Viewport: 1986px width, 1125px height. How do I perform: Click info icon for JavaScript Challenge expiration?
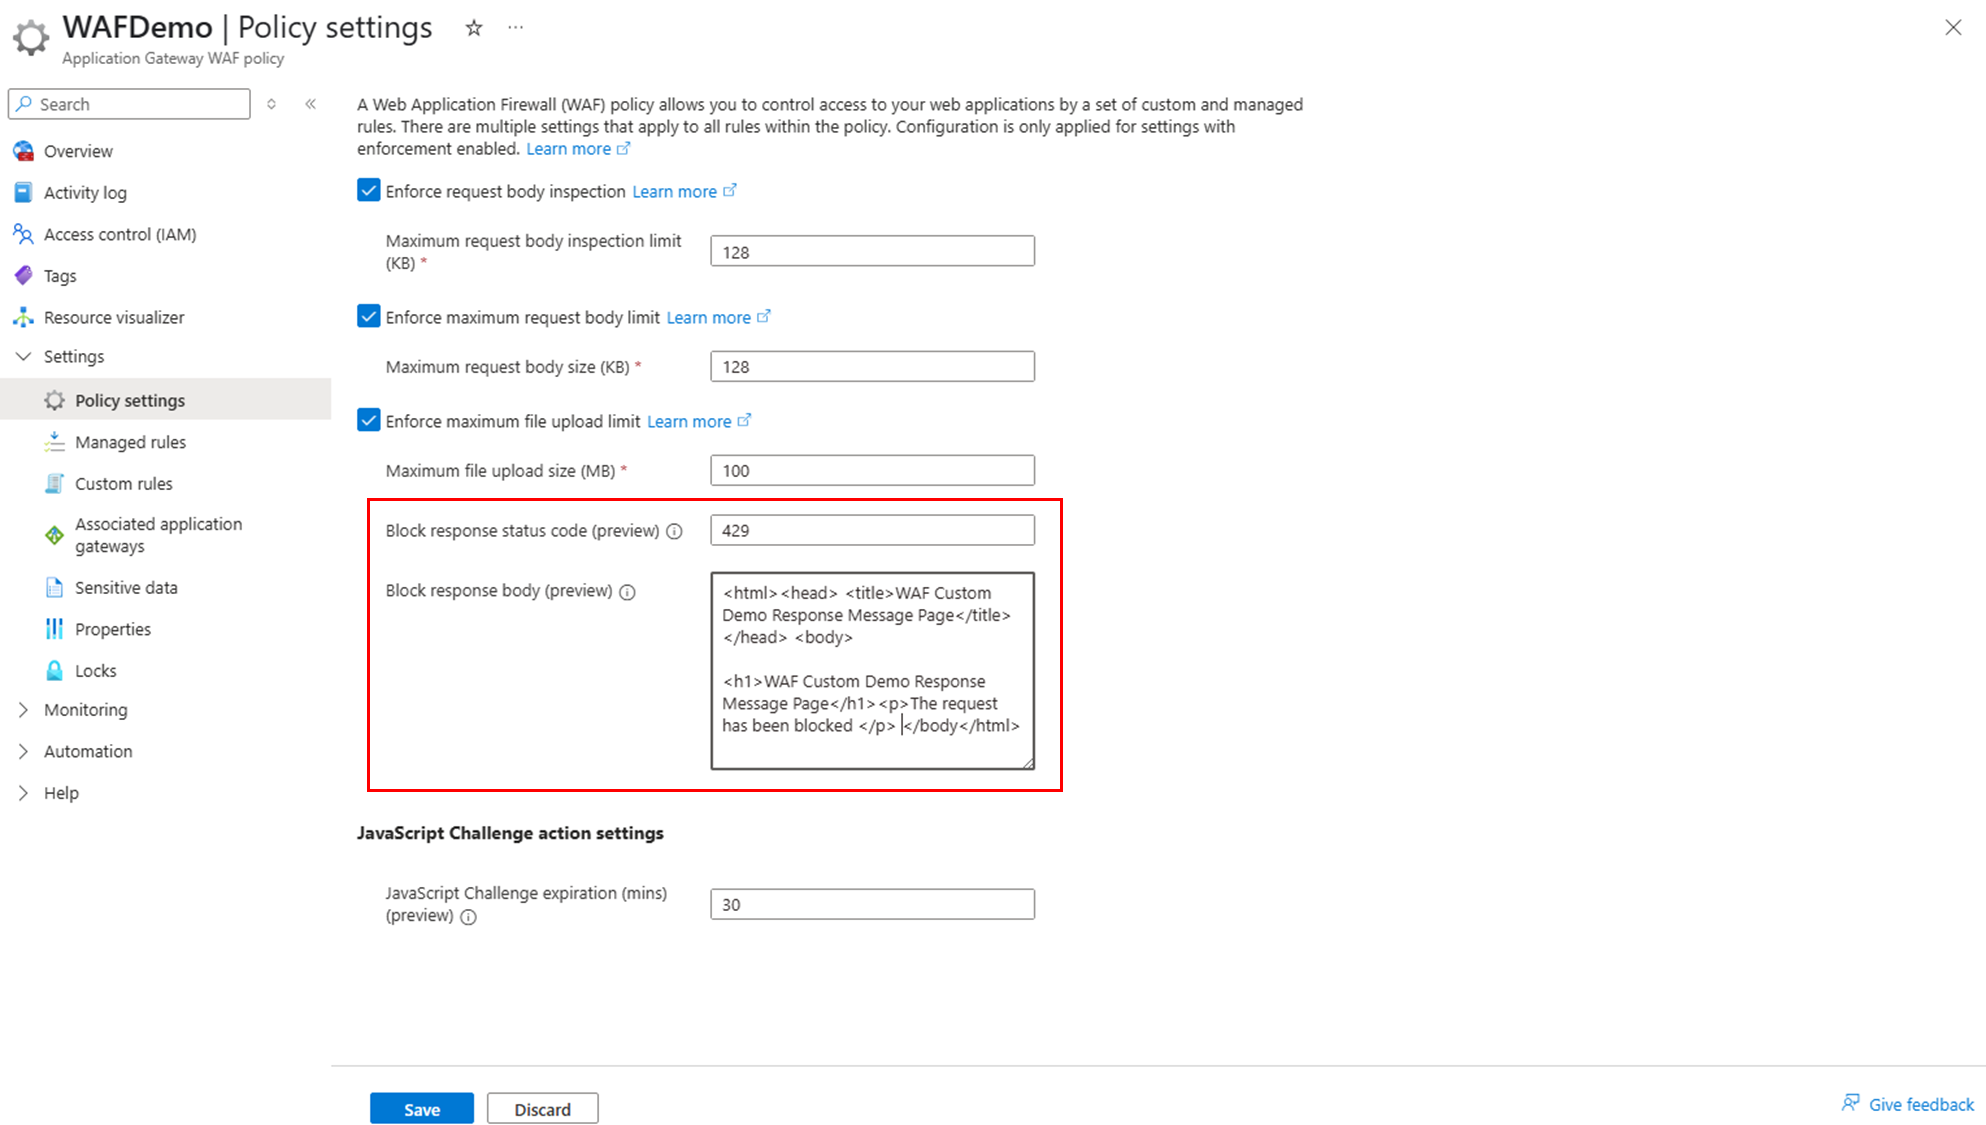[468, 916]
